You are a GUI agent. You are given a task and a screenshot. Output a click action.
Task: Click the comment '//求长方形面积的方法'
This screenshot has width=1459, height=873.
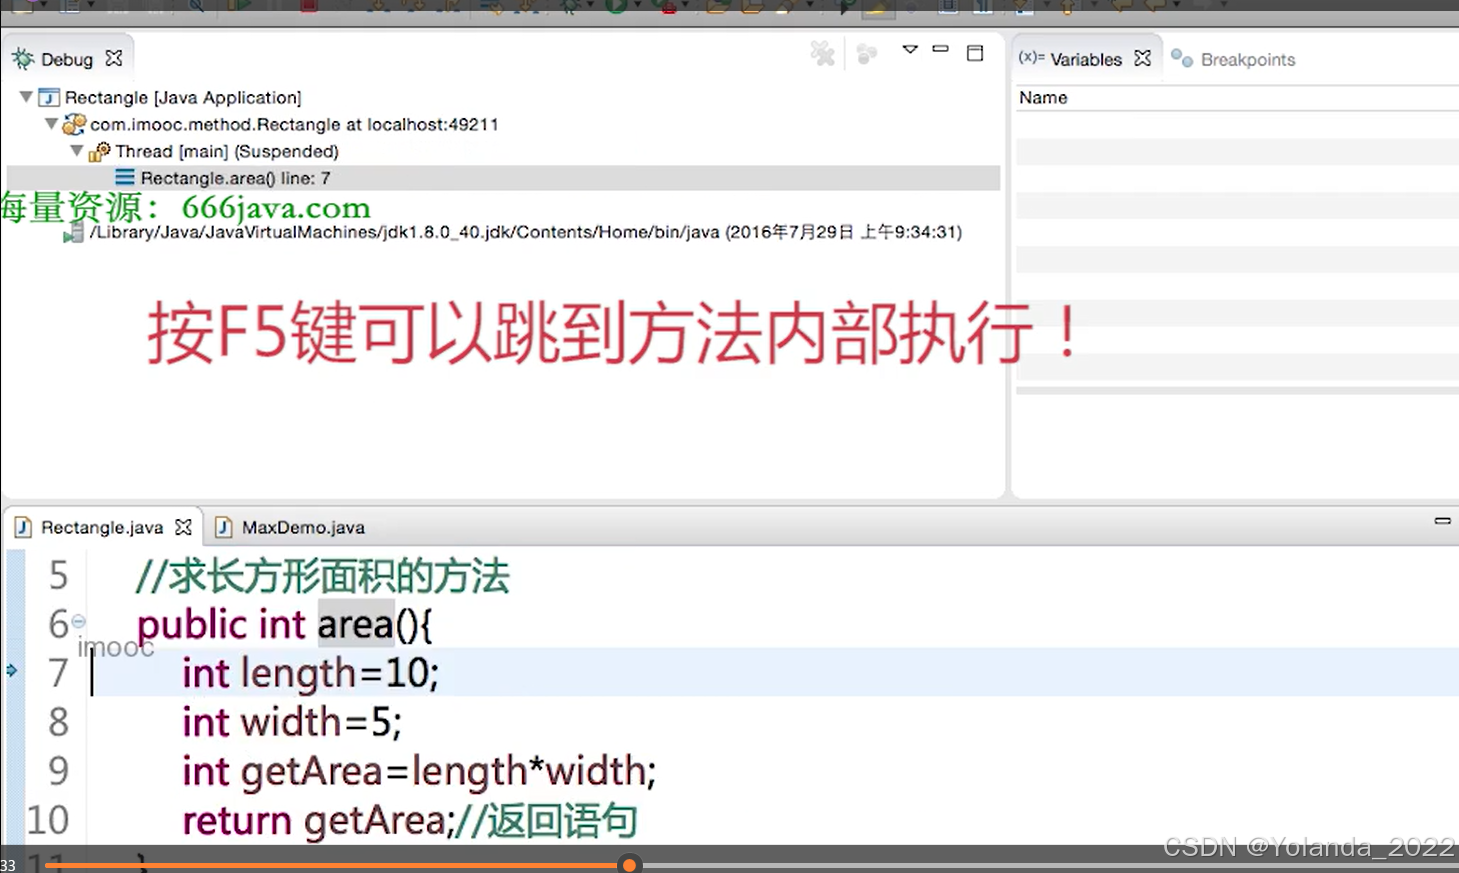tap(323, 576)
